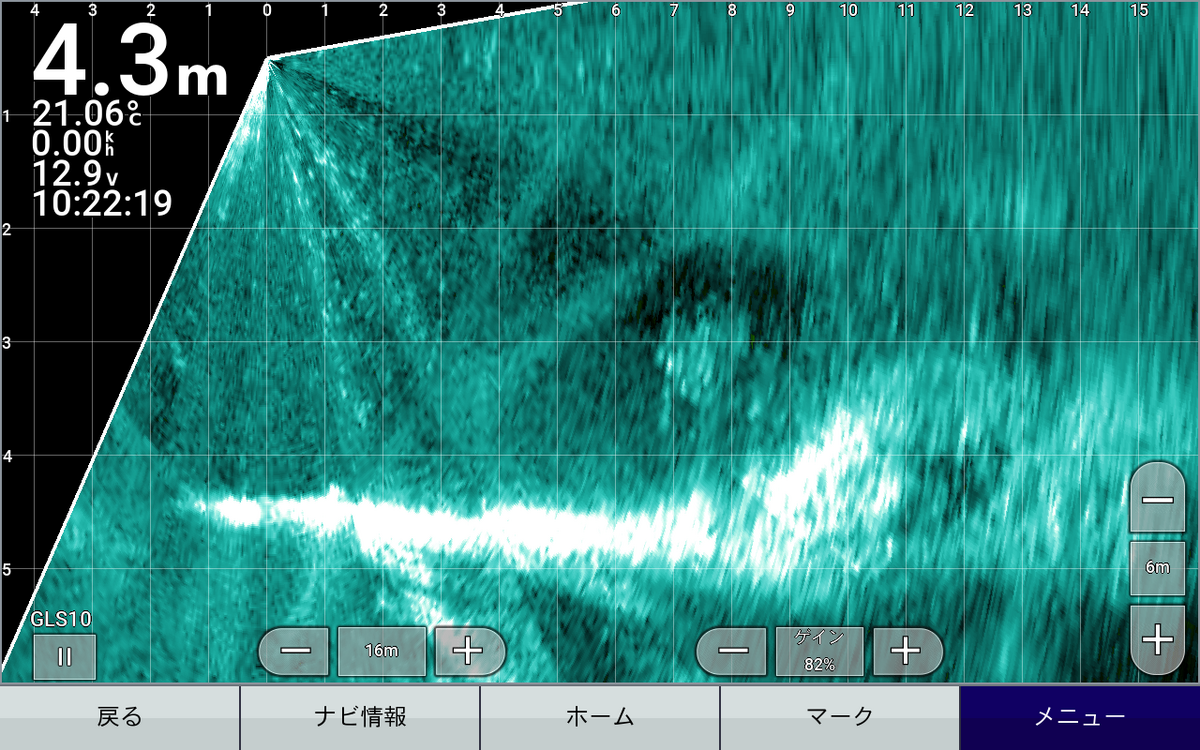
Task: Open the メニュー menu
Action: [1080, 717]
